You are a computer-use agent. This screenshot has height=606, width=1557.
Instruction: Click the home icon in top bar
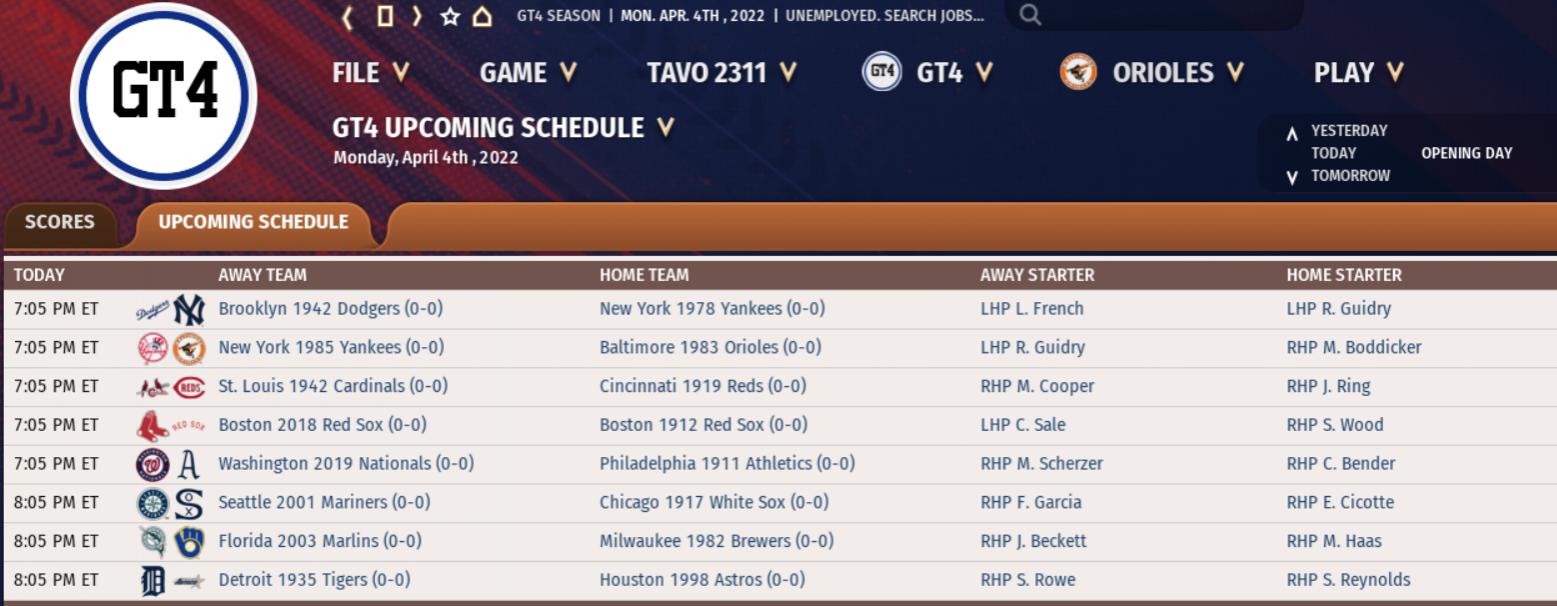482,16
